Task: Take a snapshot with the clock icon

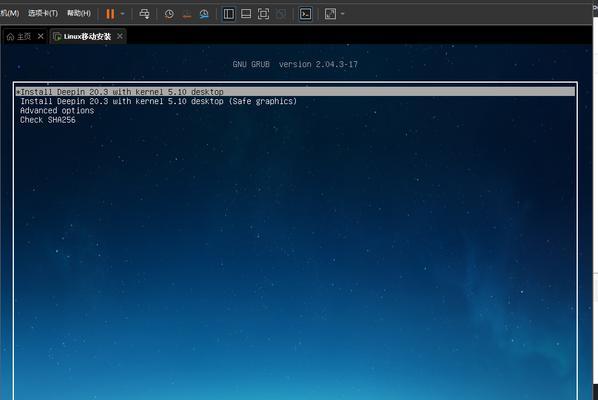Action: coord(169,14)
